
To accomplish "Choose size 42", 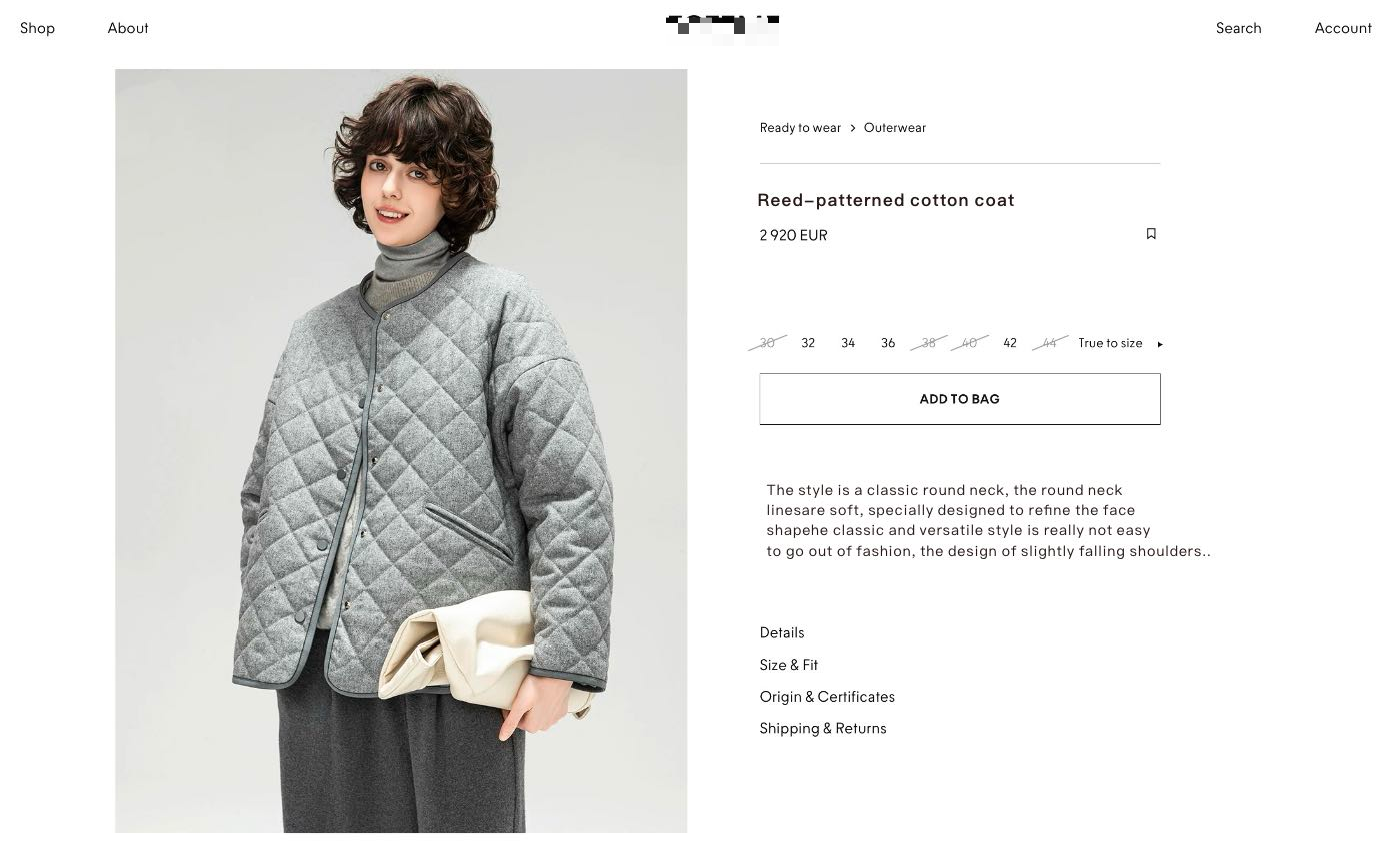I will 1010,343.
